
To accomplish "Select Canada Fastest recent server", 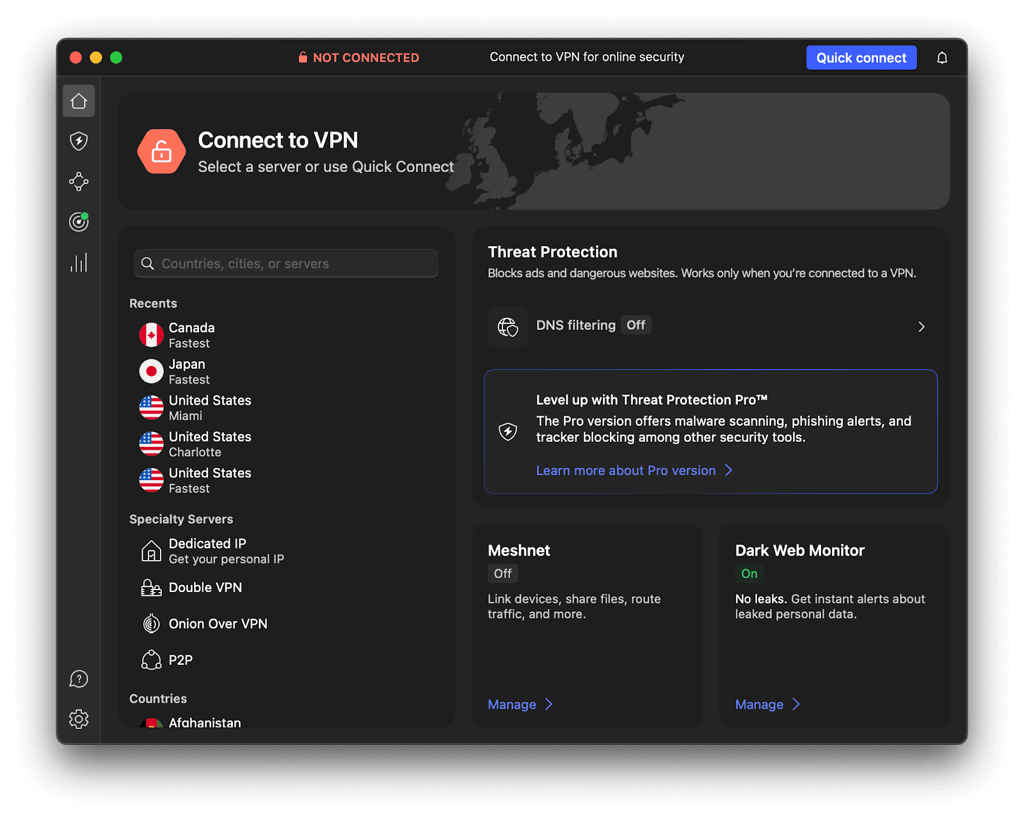I will [x=285, y=335].
